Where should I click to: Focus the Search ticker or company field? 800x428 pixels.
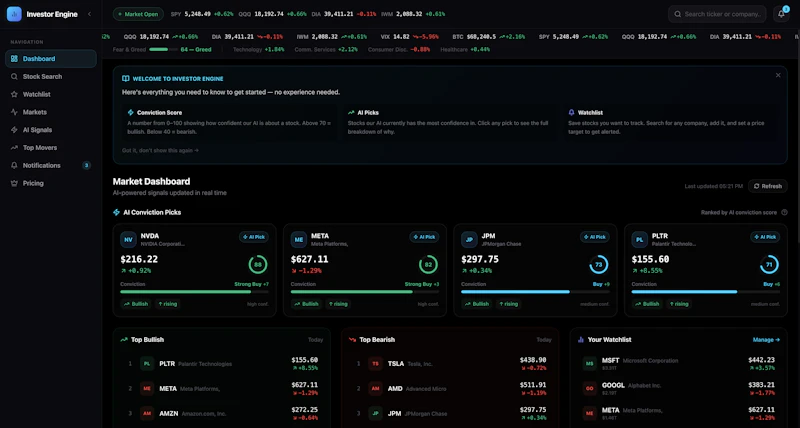(x=717, y=14)
